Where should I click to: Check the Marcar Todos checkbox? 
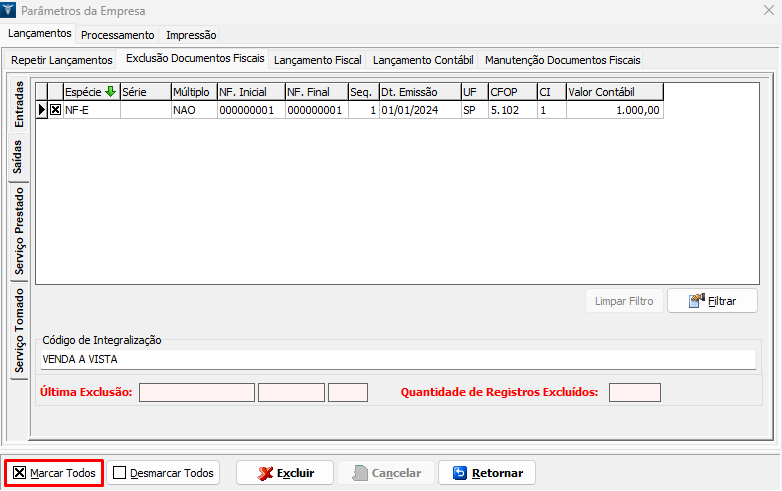coord(21,473)
